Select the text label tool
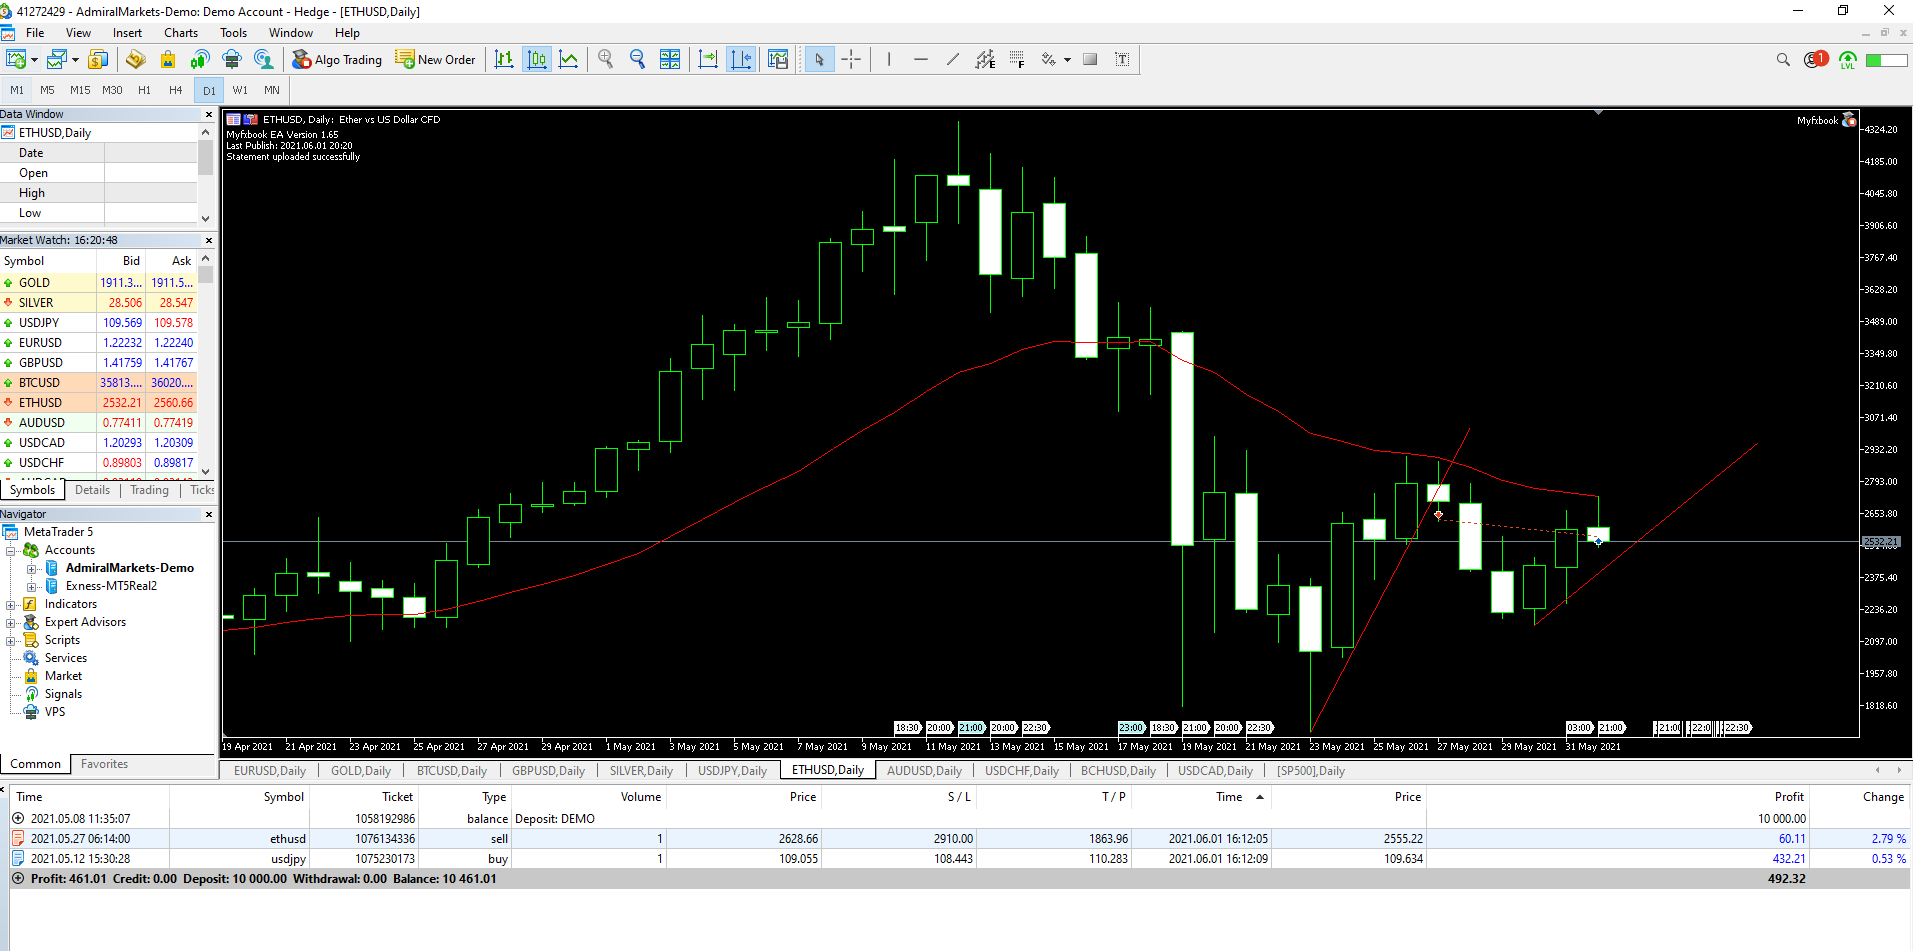 click(x=1122, y=60)
